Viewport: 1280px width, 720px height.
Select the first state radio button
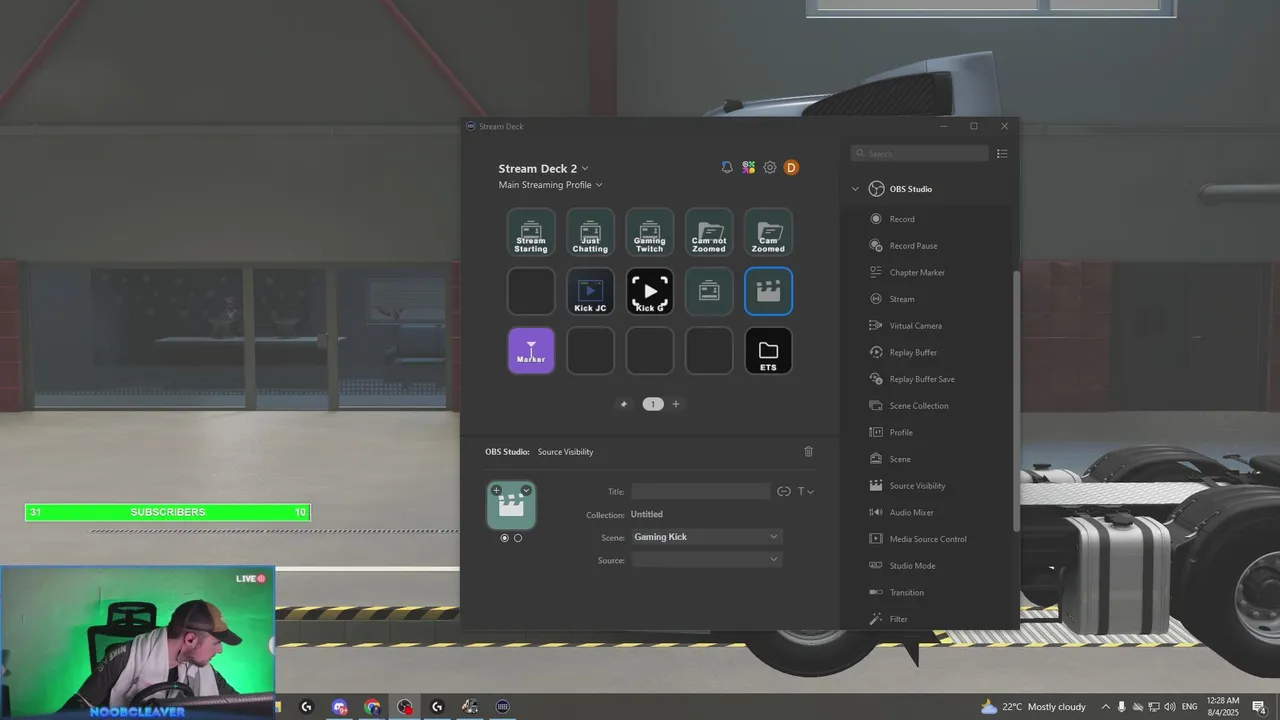[504, 538]
